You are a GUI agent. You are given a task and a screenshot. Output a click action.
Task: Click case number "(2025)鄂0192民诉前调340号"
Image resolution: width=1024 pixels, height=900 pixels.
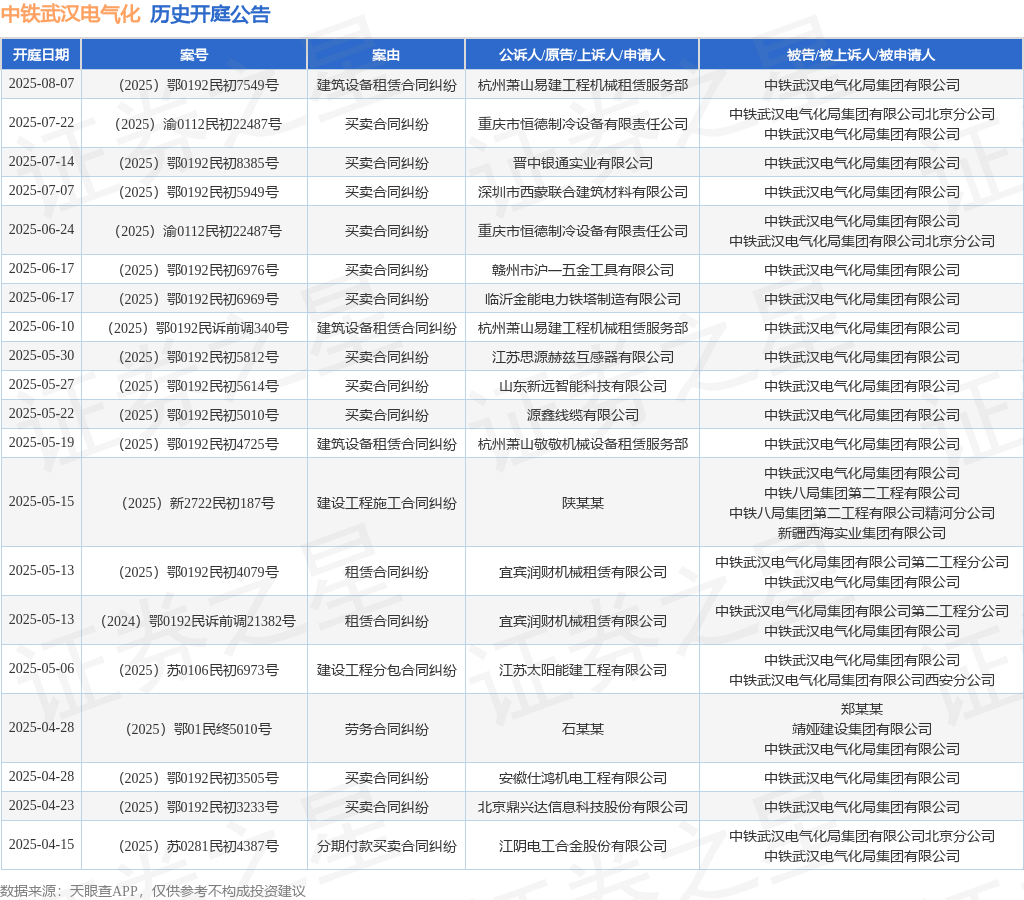click(x=199, y=329)
